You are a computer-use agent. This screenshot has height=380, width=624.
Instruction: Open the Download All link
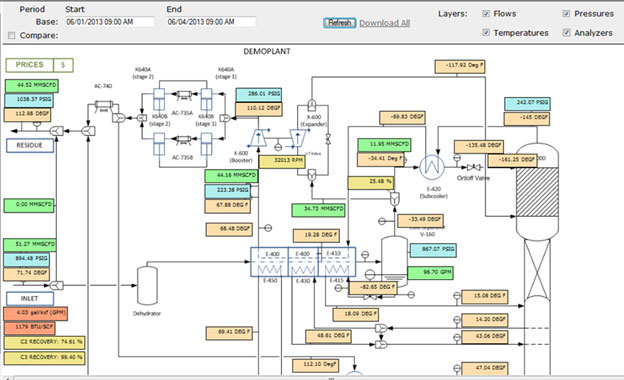(x=384, y=23)
